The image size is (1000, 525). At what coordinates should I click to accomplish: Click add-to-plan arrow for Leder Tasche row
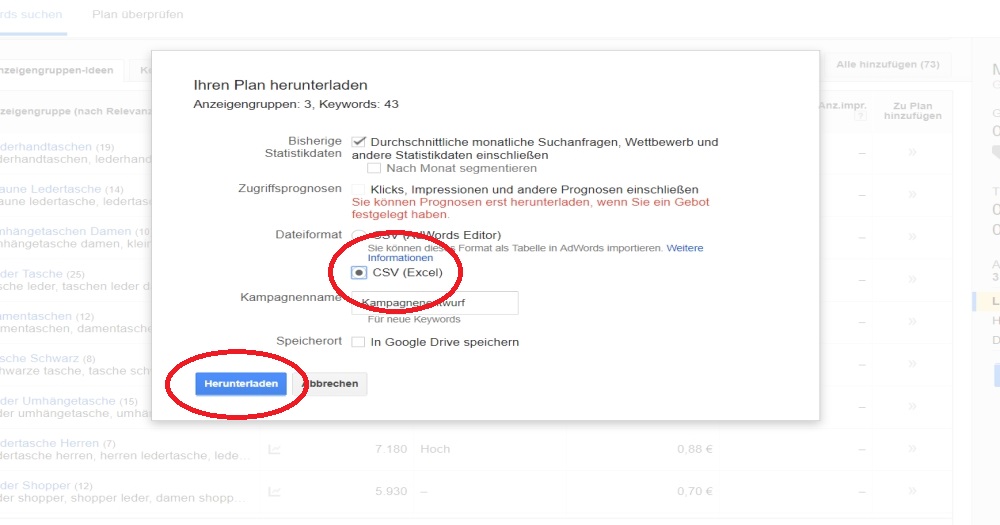click(912, 280)
